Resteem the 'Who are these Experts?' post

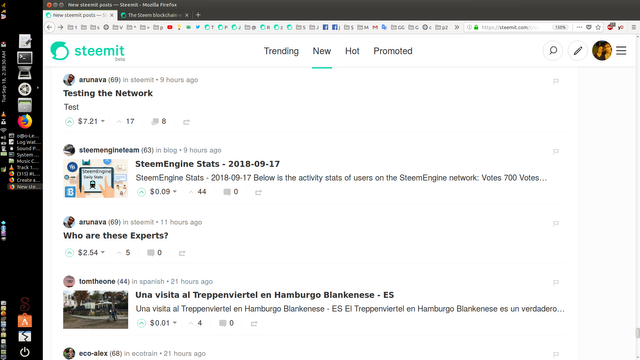[182, 253]
